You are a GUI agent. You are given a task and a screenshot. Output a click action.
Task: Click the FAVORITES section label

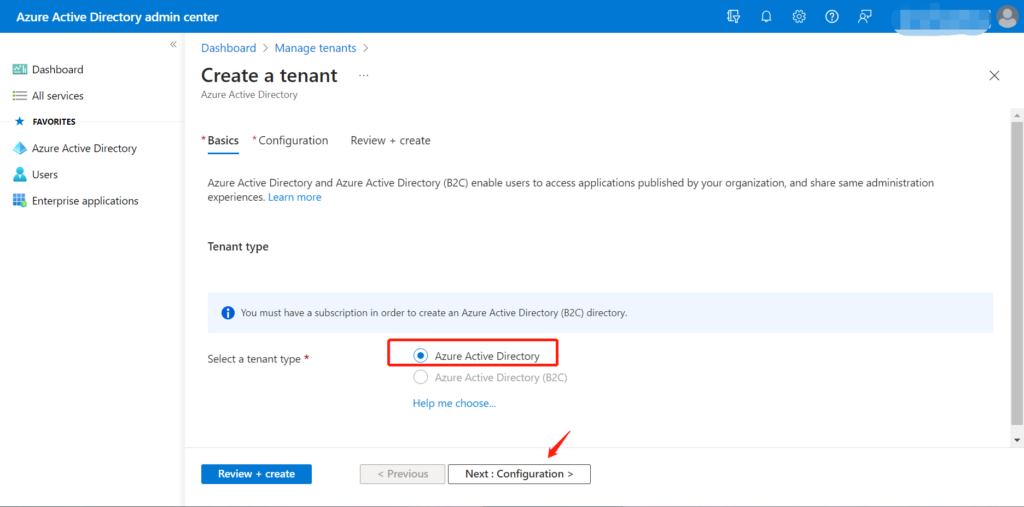point(54,122)
